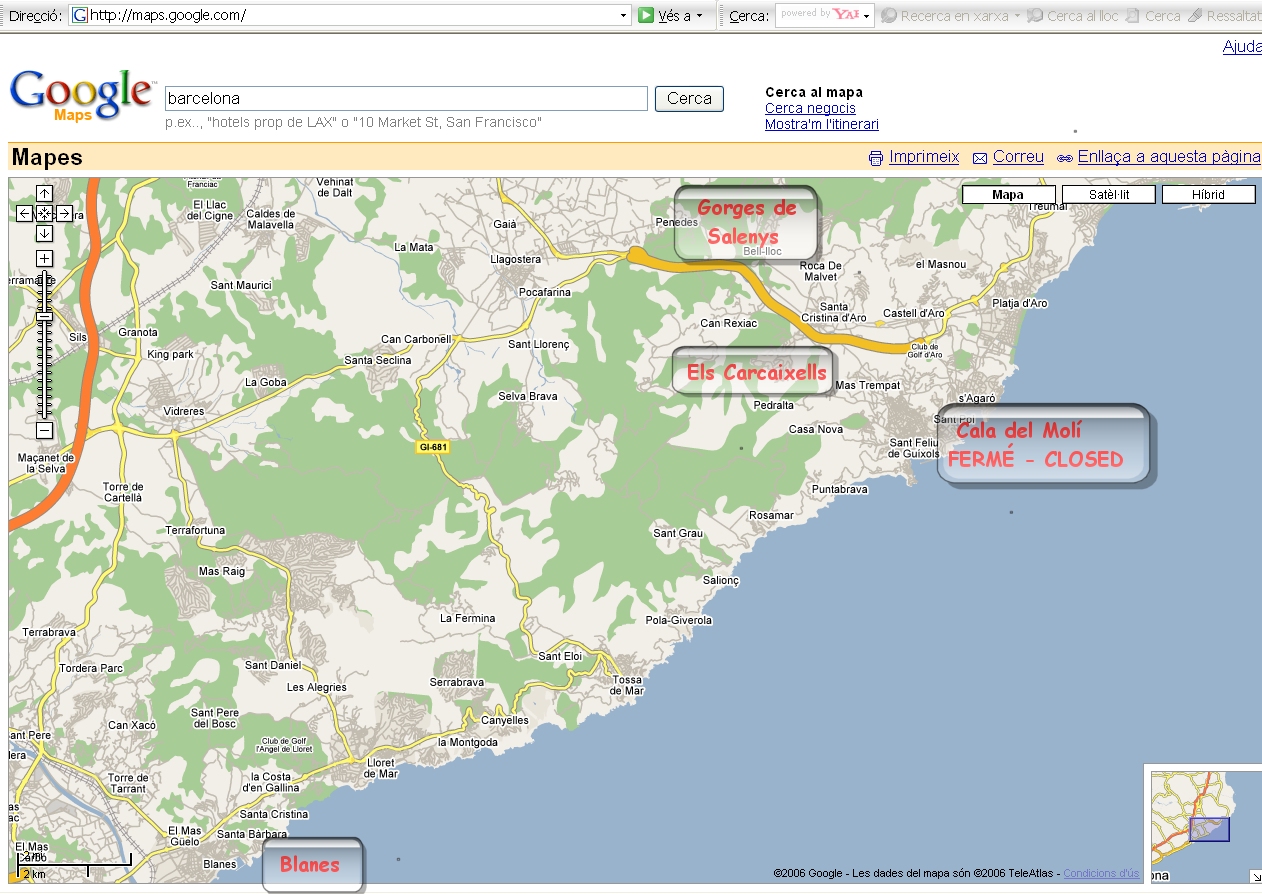Click Canyelles on the map
1262x894 pixels.
point(505,720)
